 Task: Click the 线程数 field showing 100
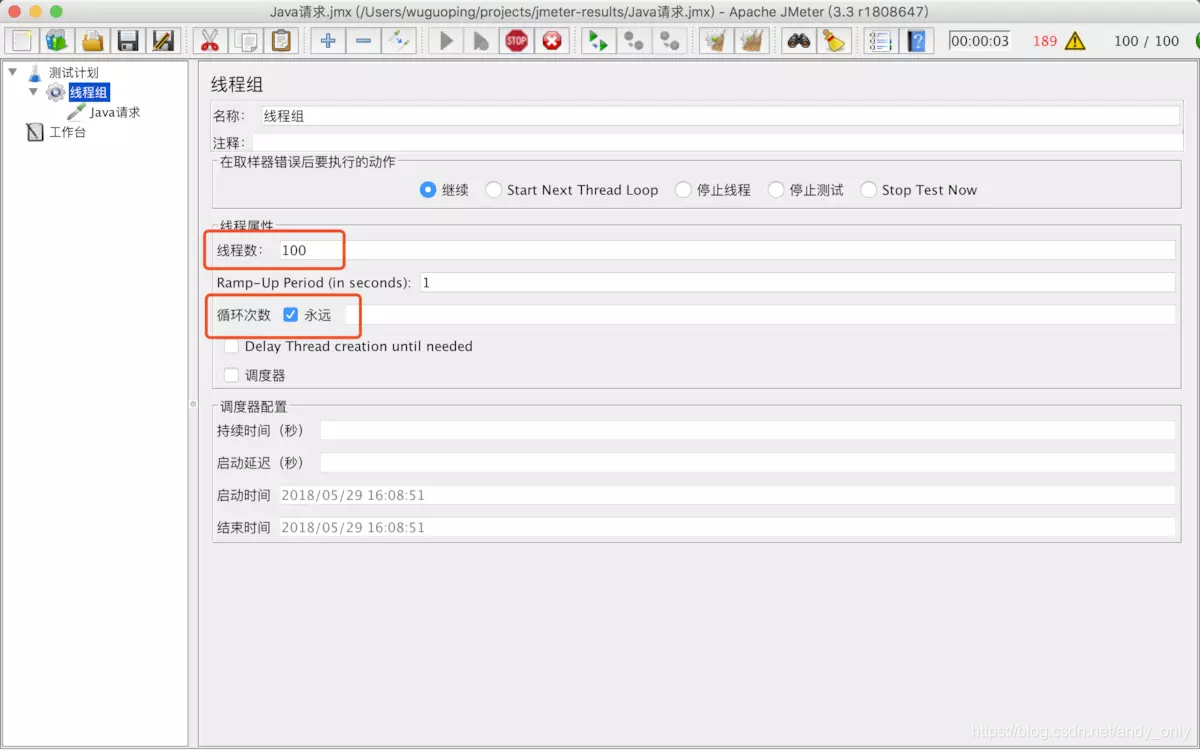[x=726, y=250]
